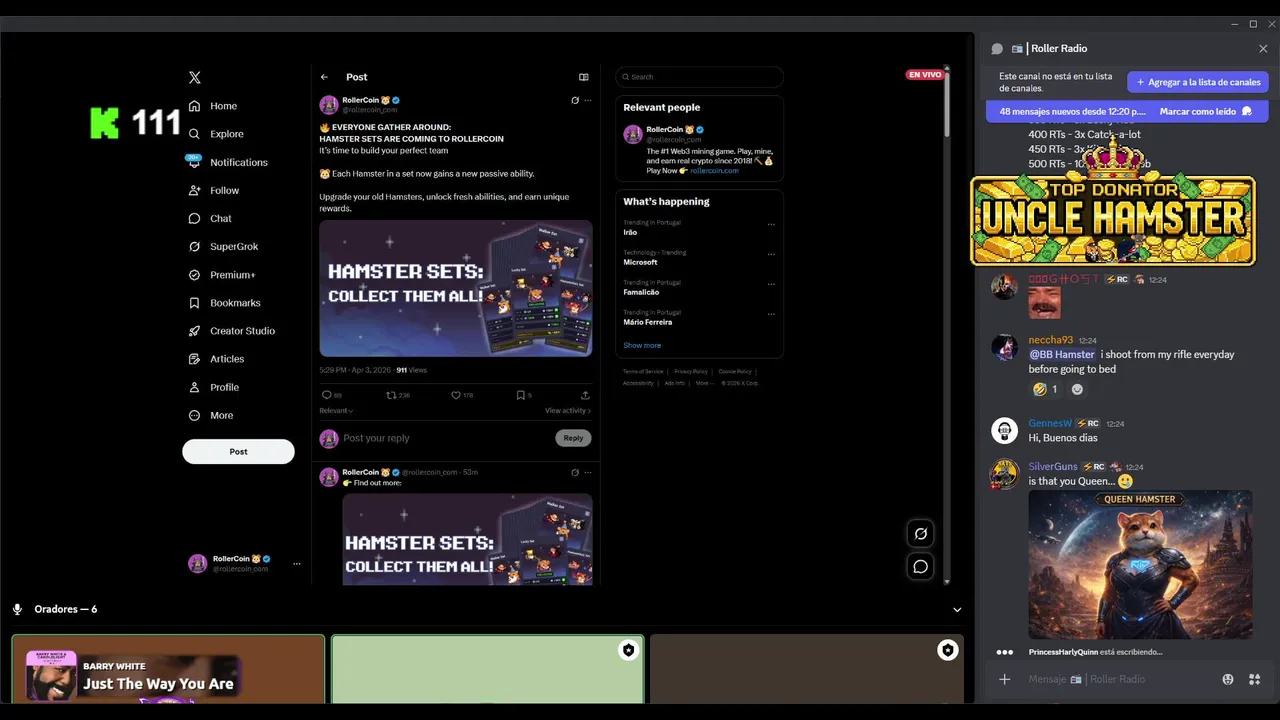Open the Privacy Policy footer link

click(690, 371)
